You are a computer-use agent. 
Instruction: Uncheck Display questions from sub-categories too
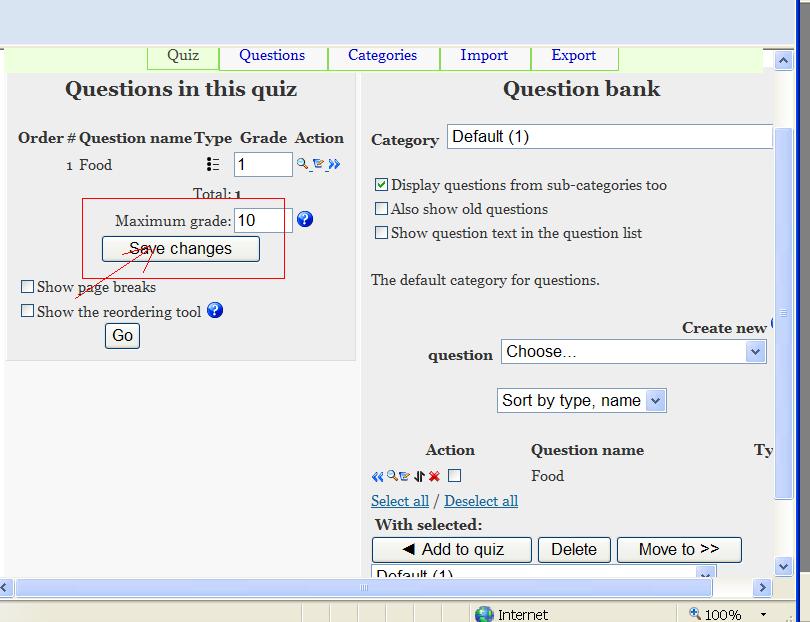381,185
